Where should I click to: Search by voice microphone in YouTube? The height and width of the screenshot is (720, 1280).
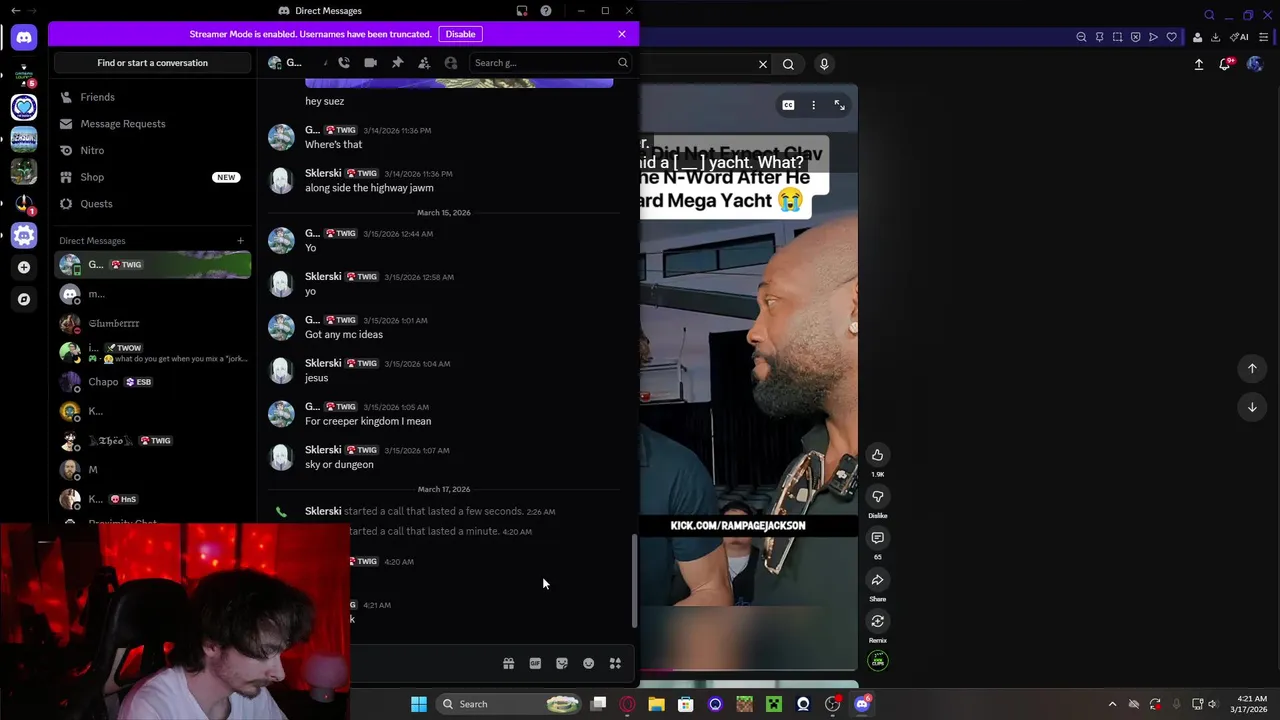click(x=824, y=64)
